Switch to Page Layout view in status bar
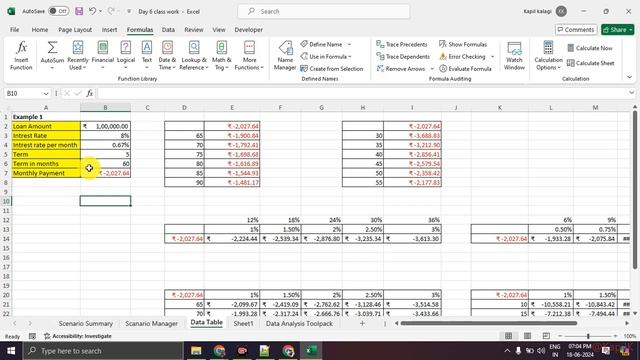 point(527,336)
